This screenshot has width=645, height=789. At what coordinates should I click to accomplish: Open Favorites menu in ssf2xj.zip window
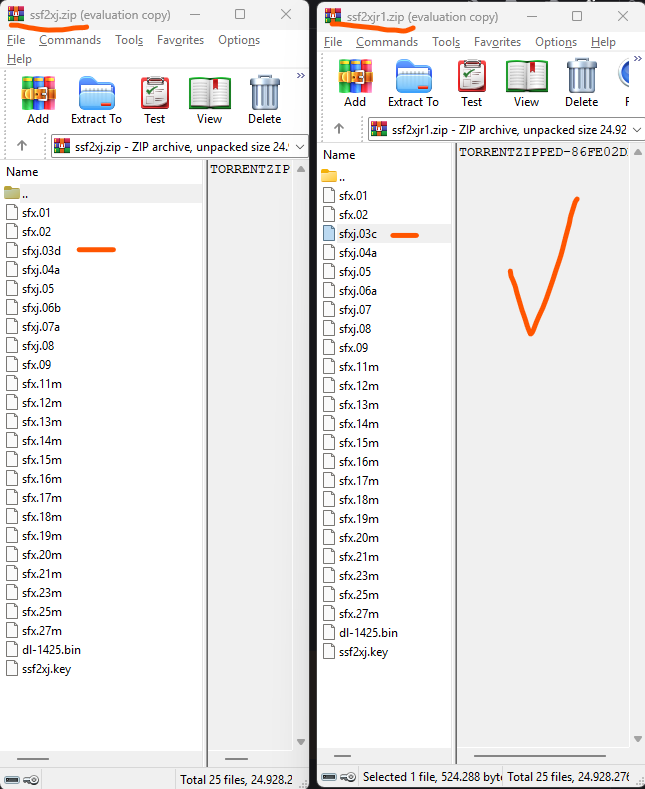click(180, 40)
